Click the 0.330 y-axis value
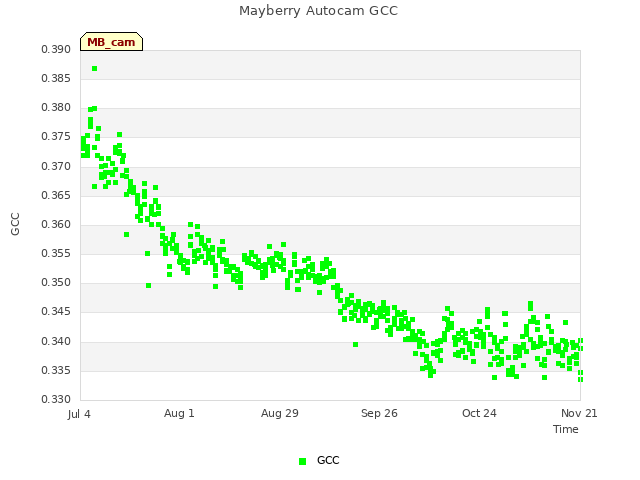 coord(56,399)
